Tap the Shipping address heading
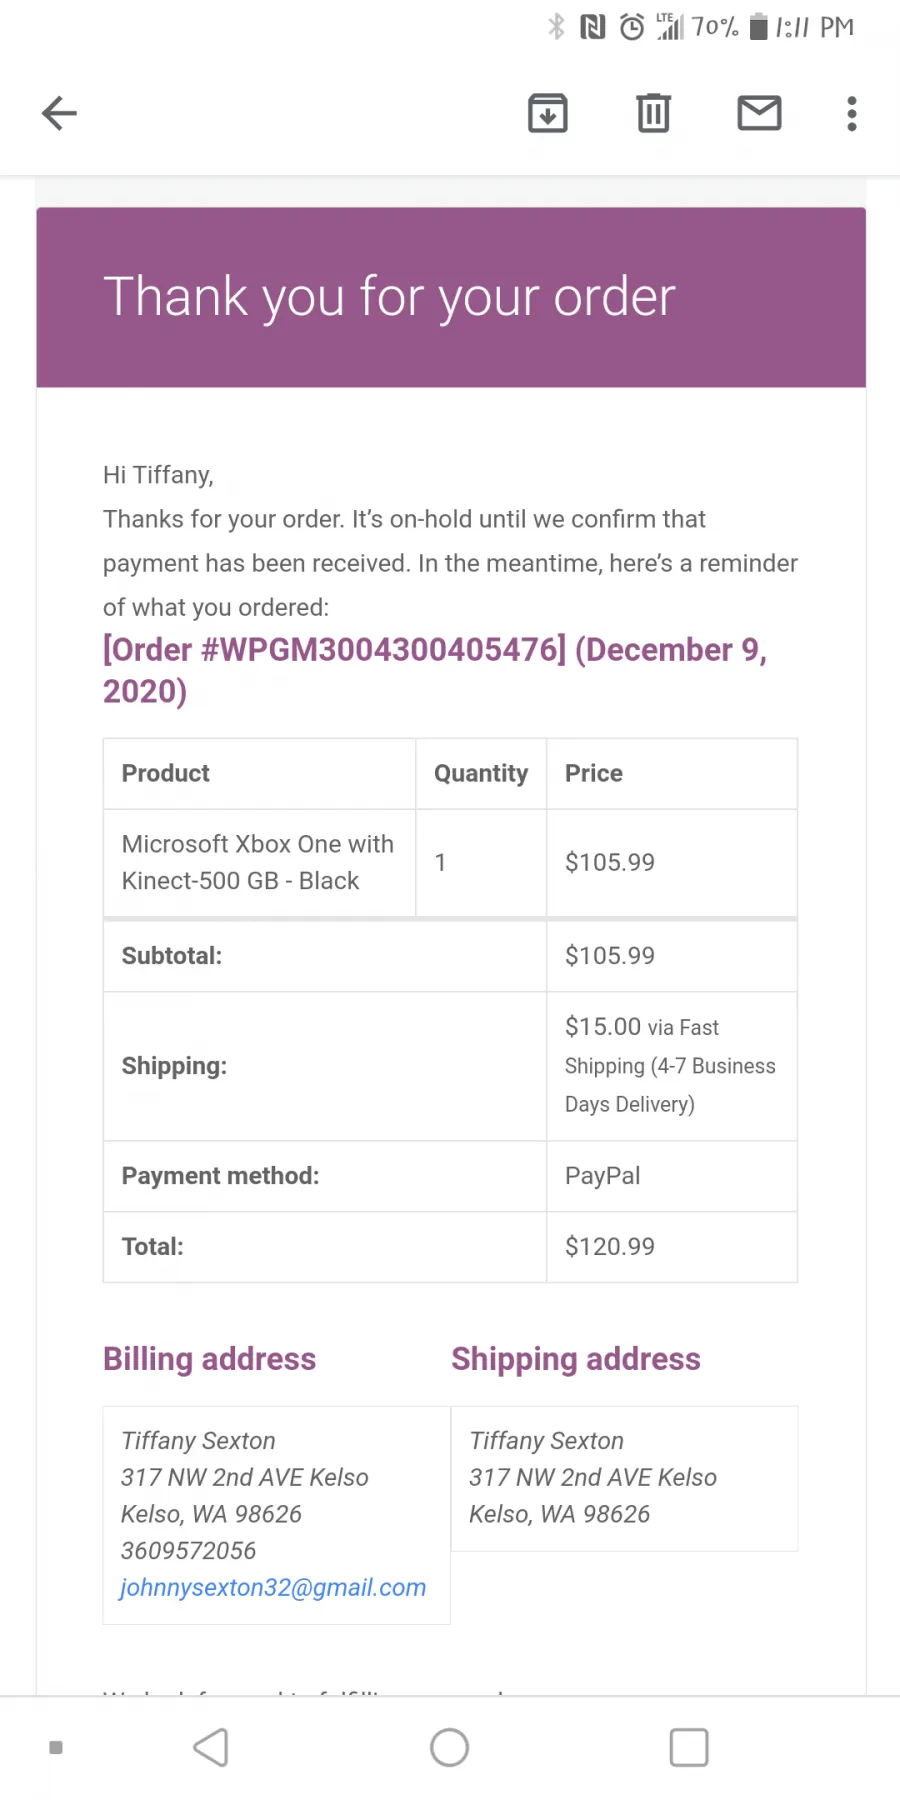 [x=576, y=1359]
